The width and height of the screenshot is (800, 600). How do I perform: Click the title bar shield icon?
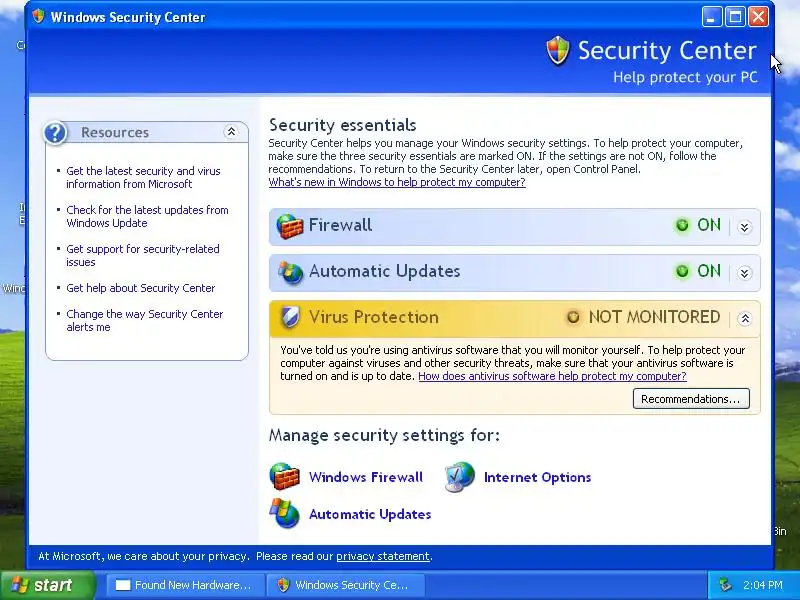[38, 17]
